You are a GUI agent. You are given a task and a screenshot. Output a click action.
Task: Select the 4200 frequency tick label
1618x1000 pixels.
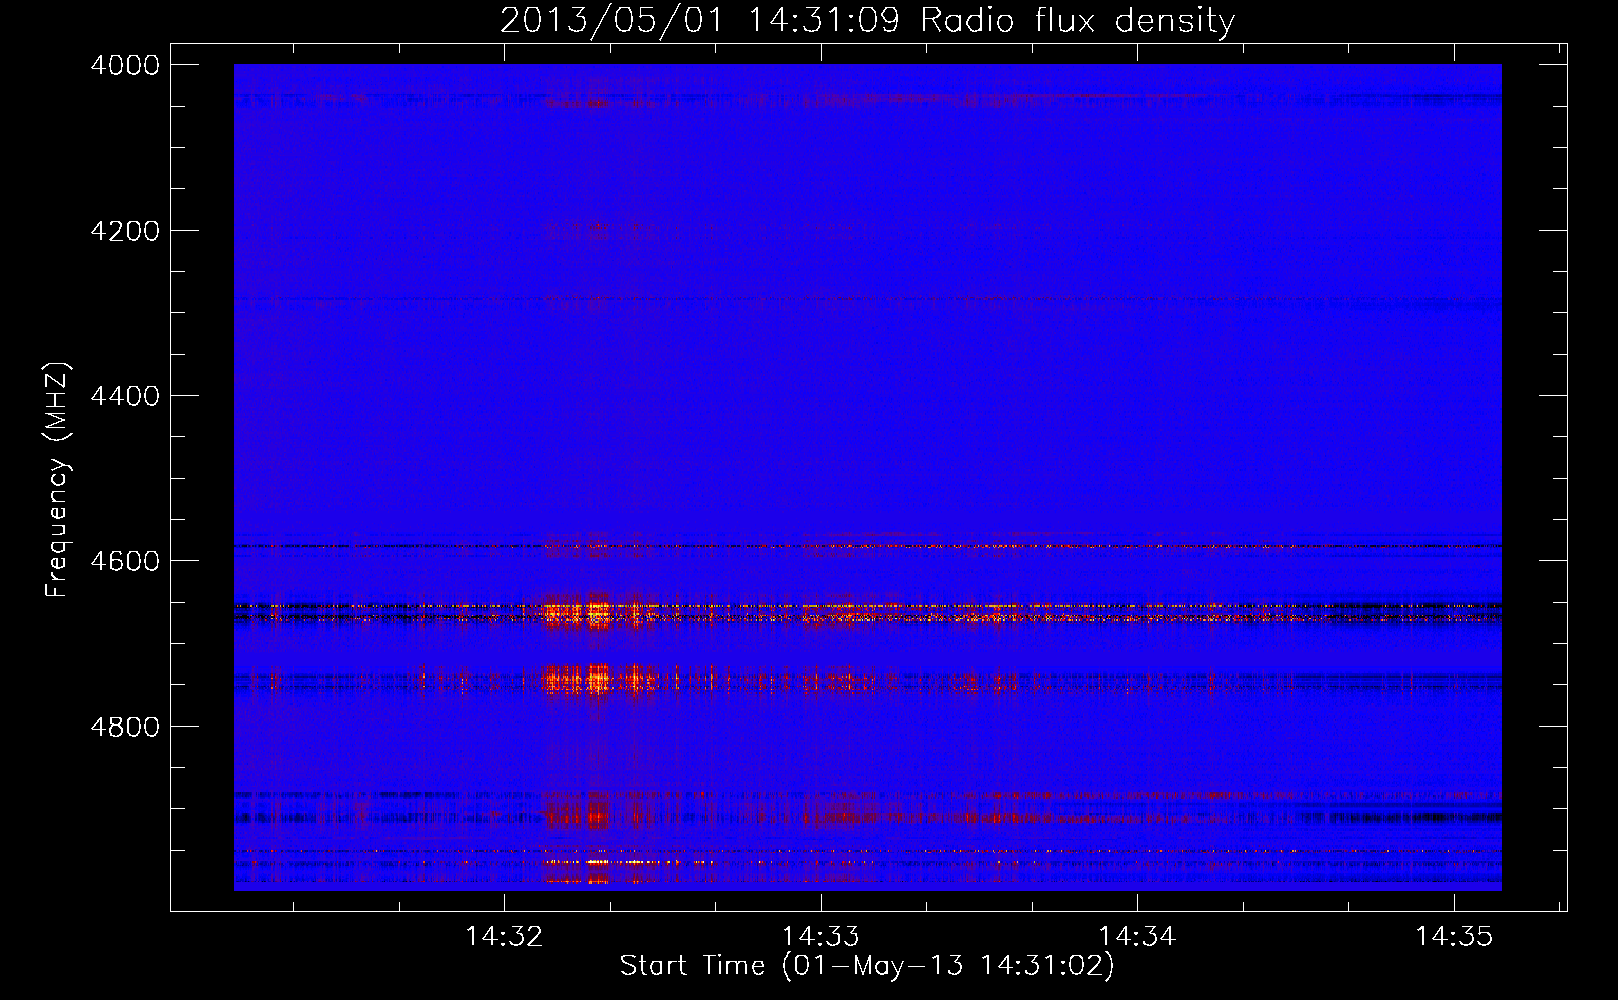click(x=125, y=231)
